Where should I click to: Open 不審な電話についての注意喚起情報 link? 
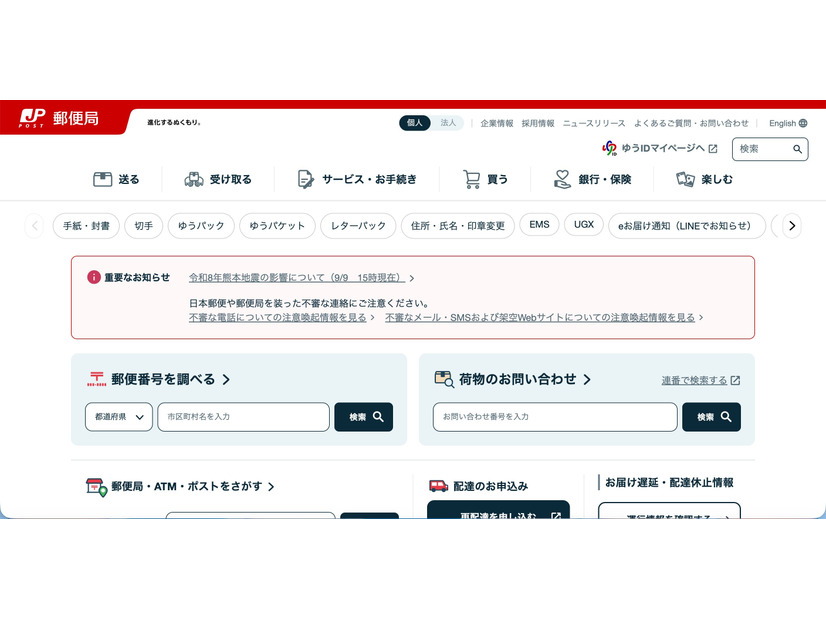[278, 318]
